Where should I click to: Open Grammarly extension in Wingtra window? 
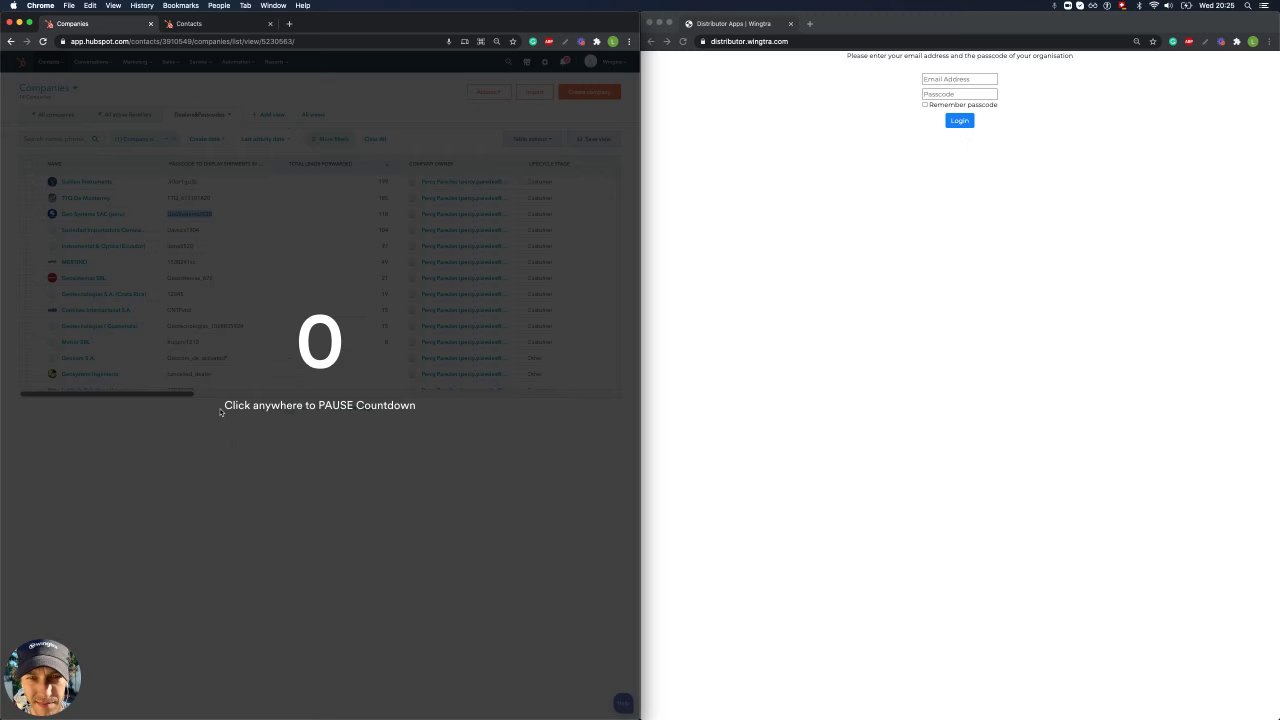pos(1172,41)
